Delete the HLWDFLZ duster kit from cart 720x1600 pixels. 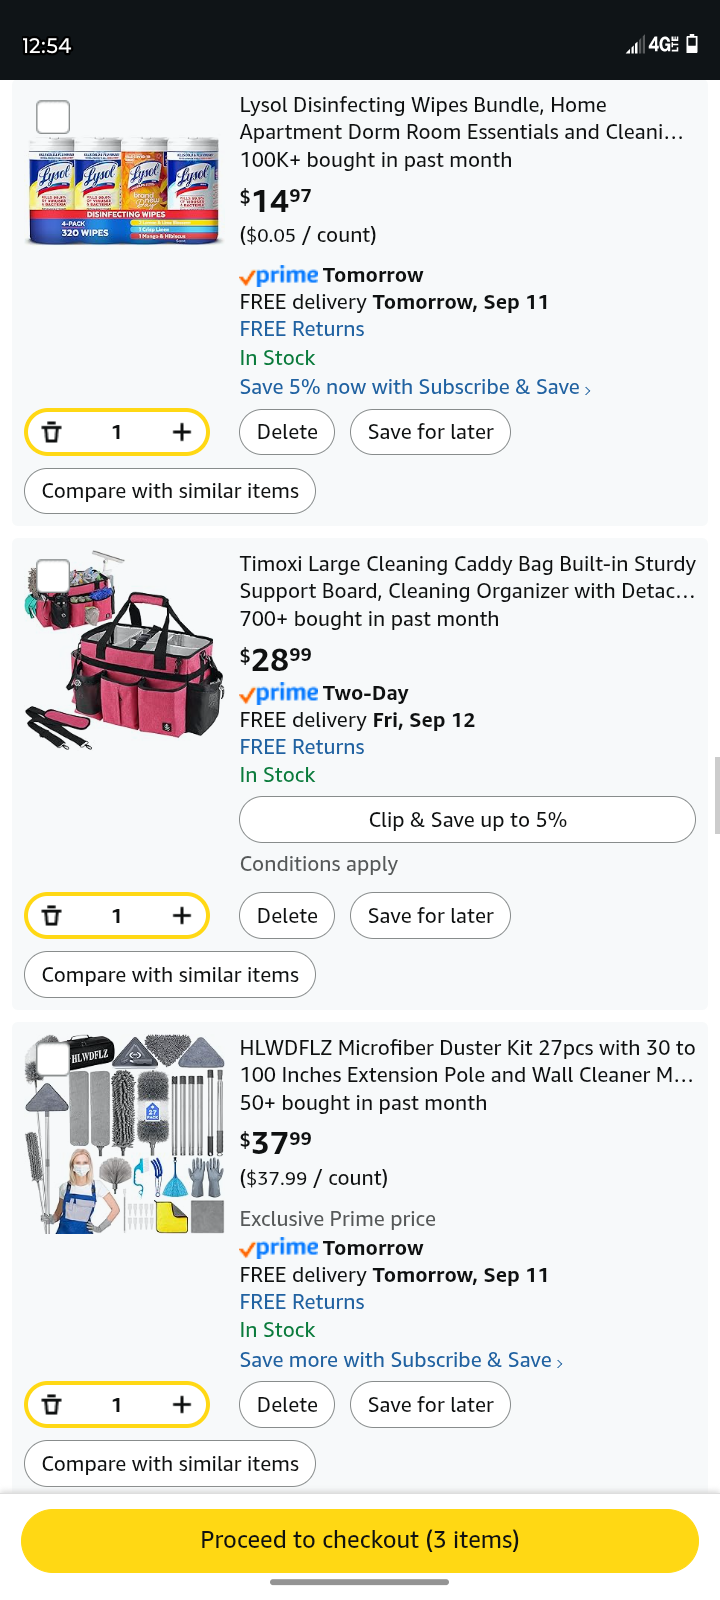click(x=287, y=1405)
